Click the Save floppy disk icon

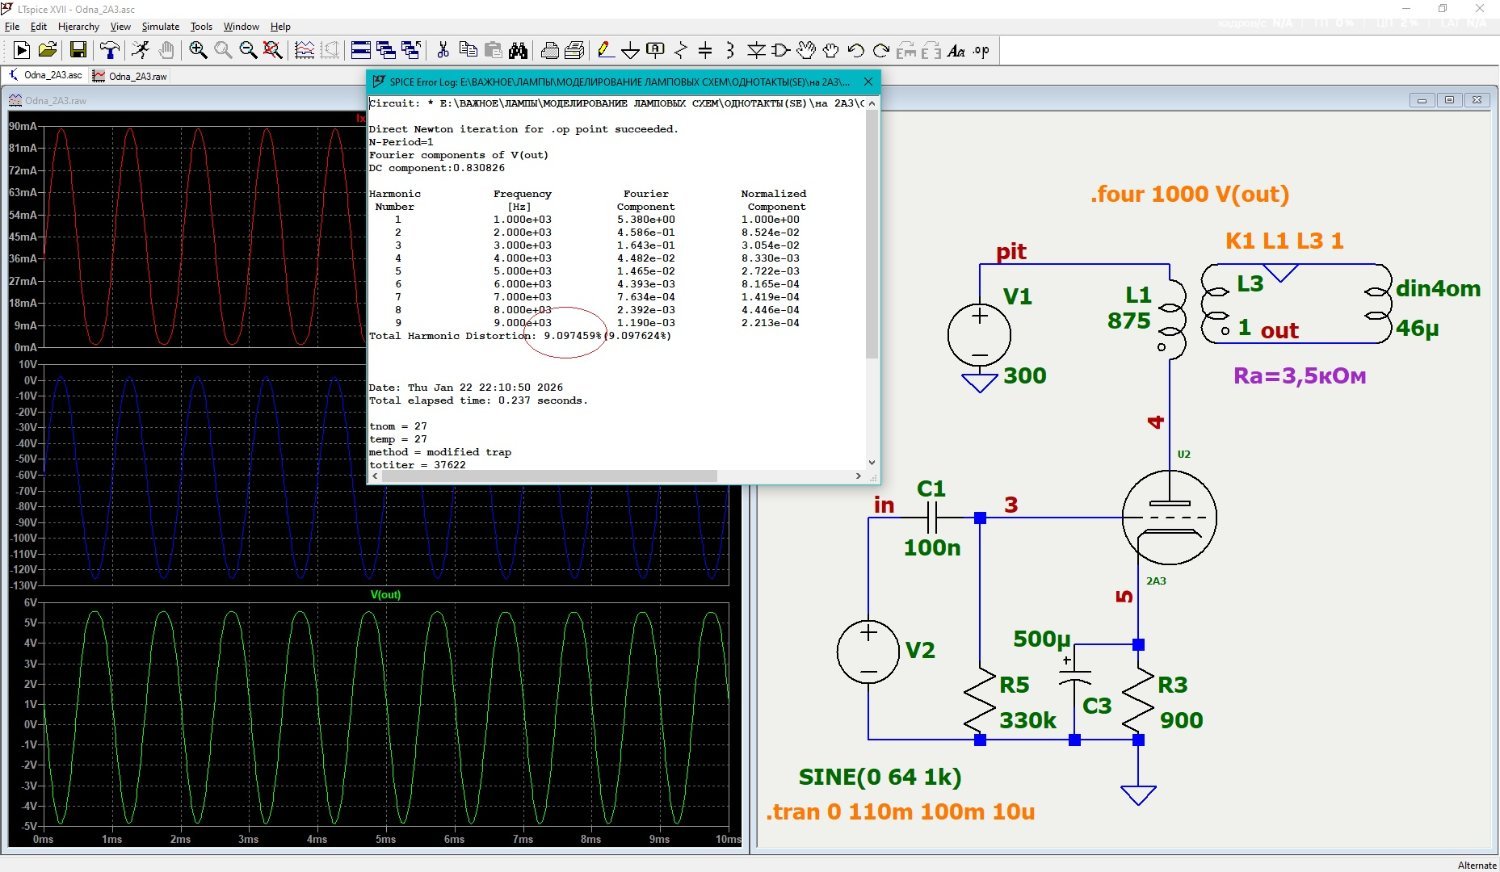click(77, 50)
